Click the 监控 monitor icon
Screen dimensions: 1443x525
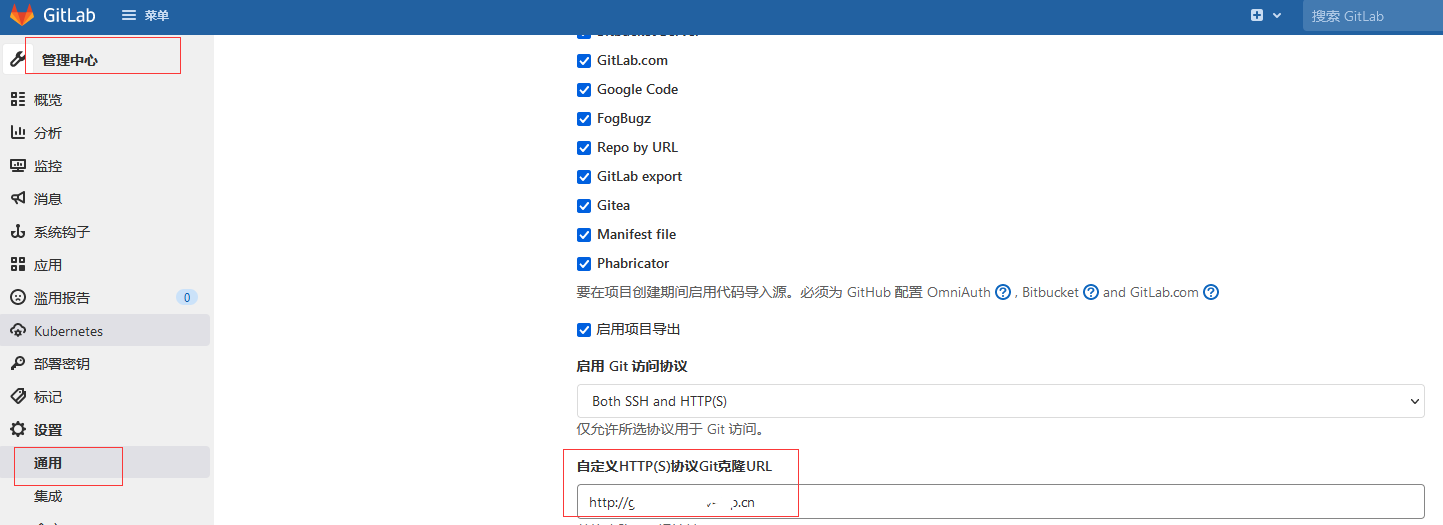click(18, 165)
